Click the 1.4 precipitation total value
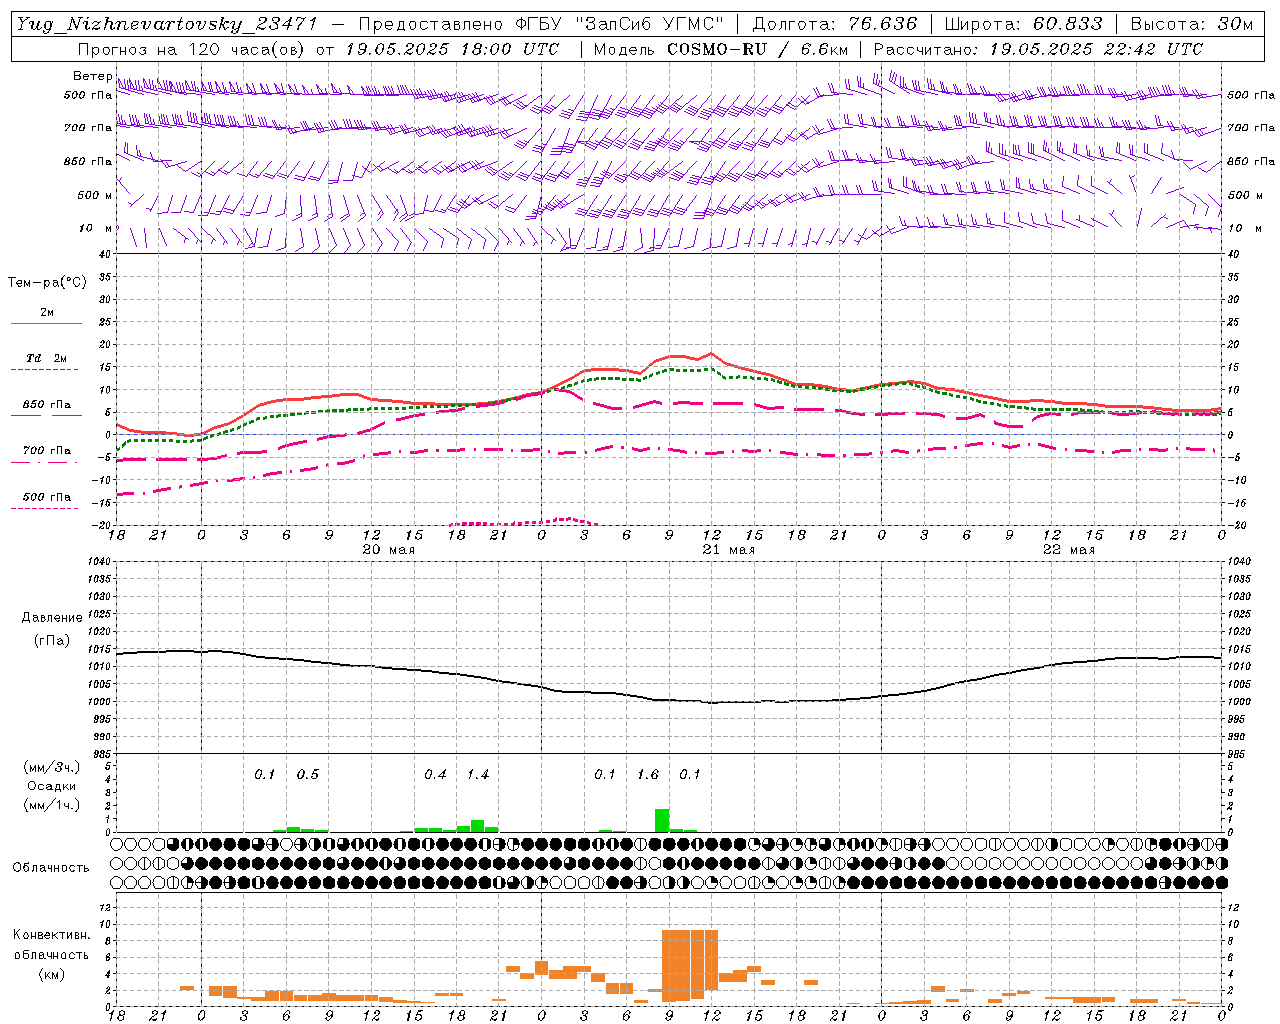The width and height of the screenshot is (1280, 1024). (478, 775)
